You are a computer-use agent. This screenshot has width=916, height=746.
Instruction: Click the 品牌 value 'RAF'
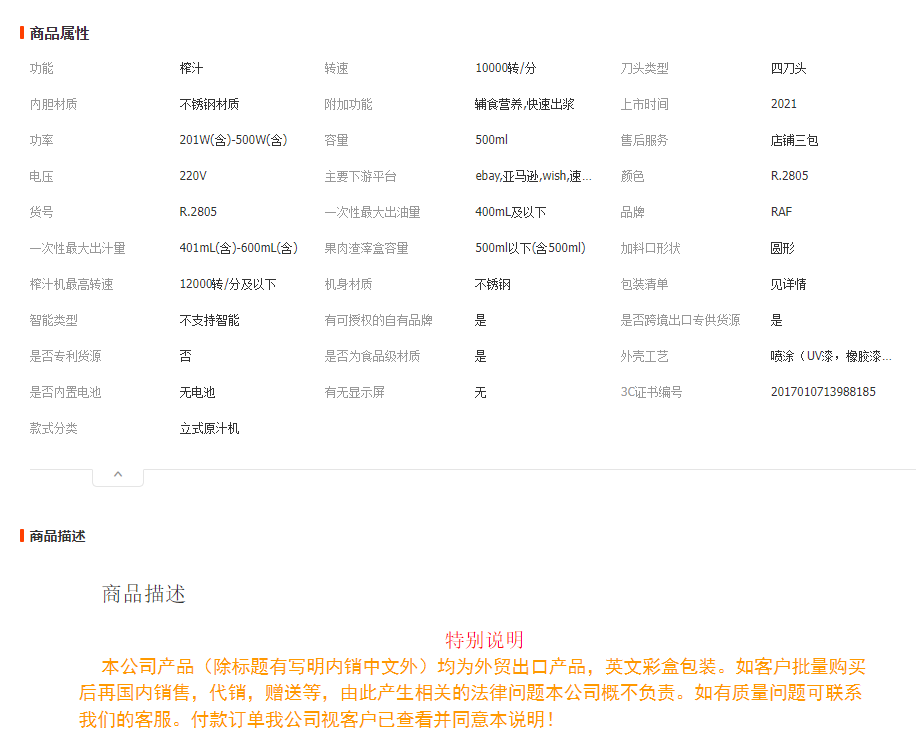point(781,212)
